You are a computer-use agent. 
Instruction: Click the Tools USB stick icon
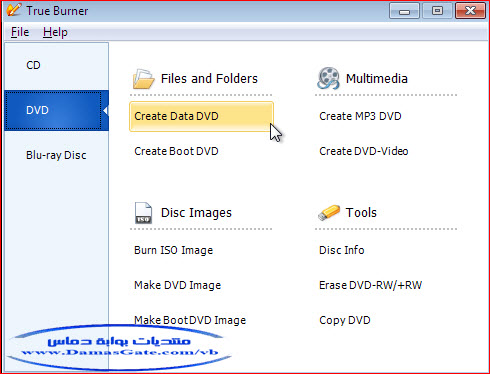click(x=329, y=213)
